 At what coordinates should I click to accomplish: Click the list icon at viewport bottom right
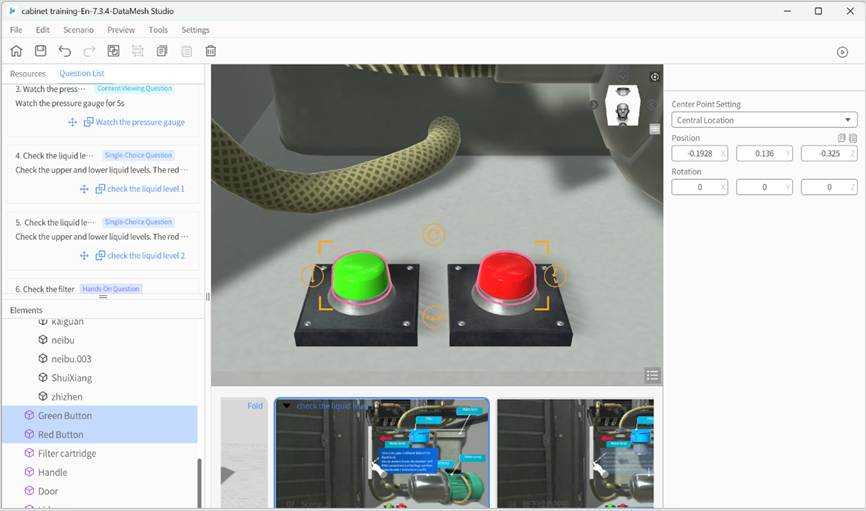[652, 375]
